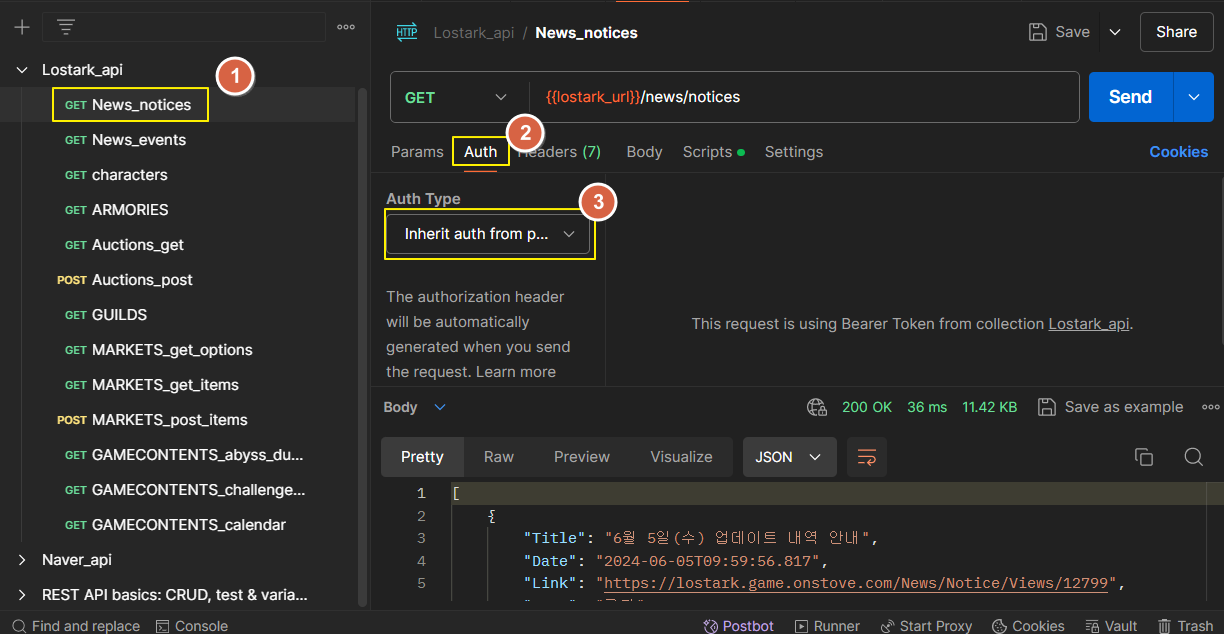Viewport: 1224px width, 634px height.
Task: Click the copy response icon
Action: click(1144, 457)
